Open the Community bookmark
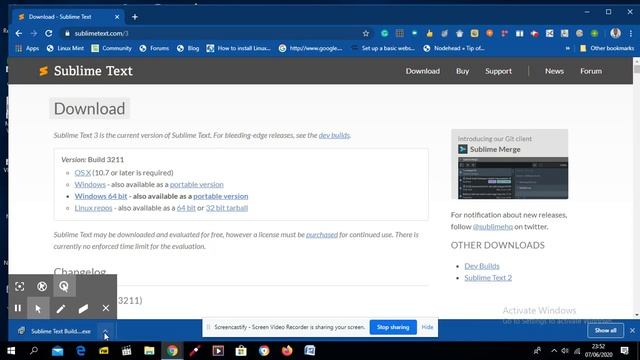Screen dimensions: 640x360 [111, 48]
